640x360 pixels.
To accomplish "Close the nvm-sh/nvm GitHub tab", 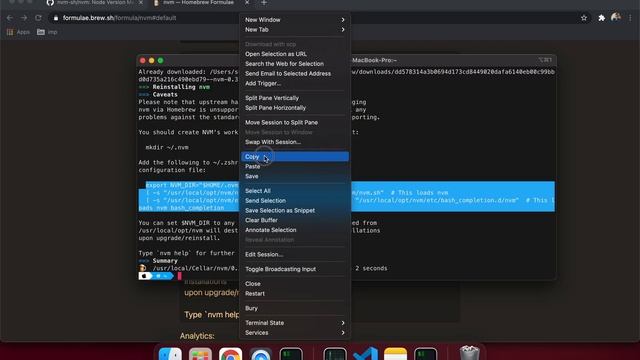I will (x=141, y=3).
